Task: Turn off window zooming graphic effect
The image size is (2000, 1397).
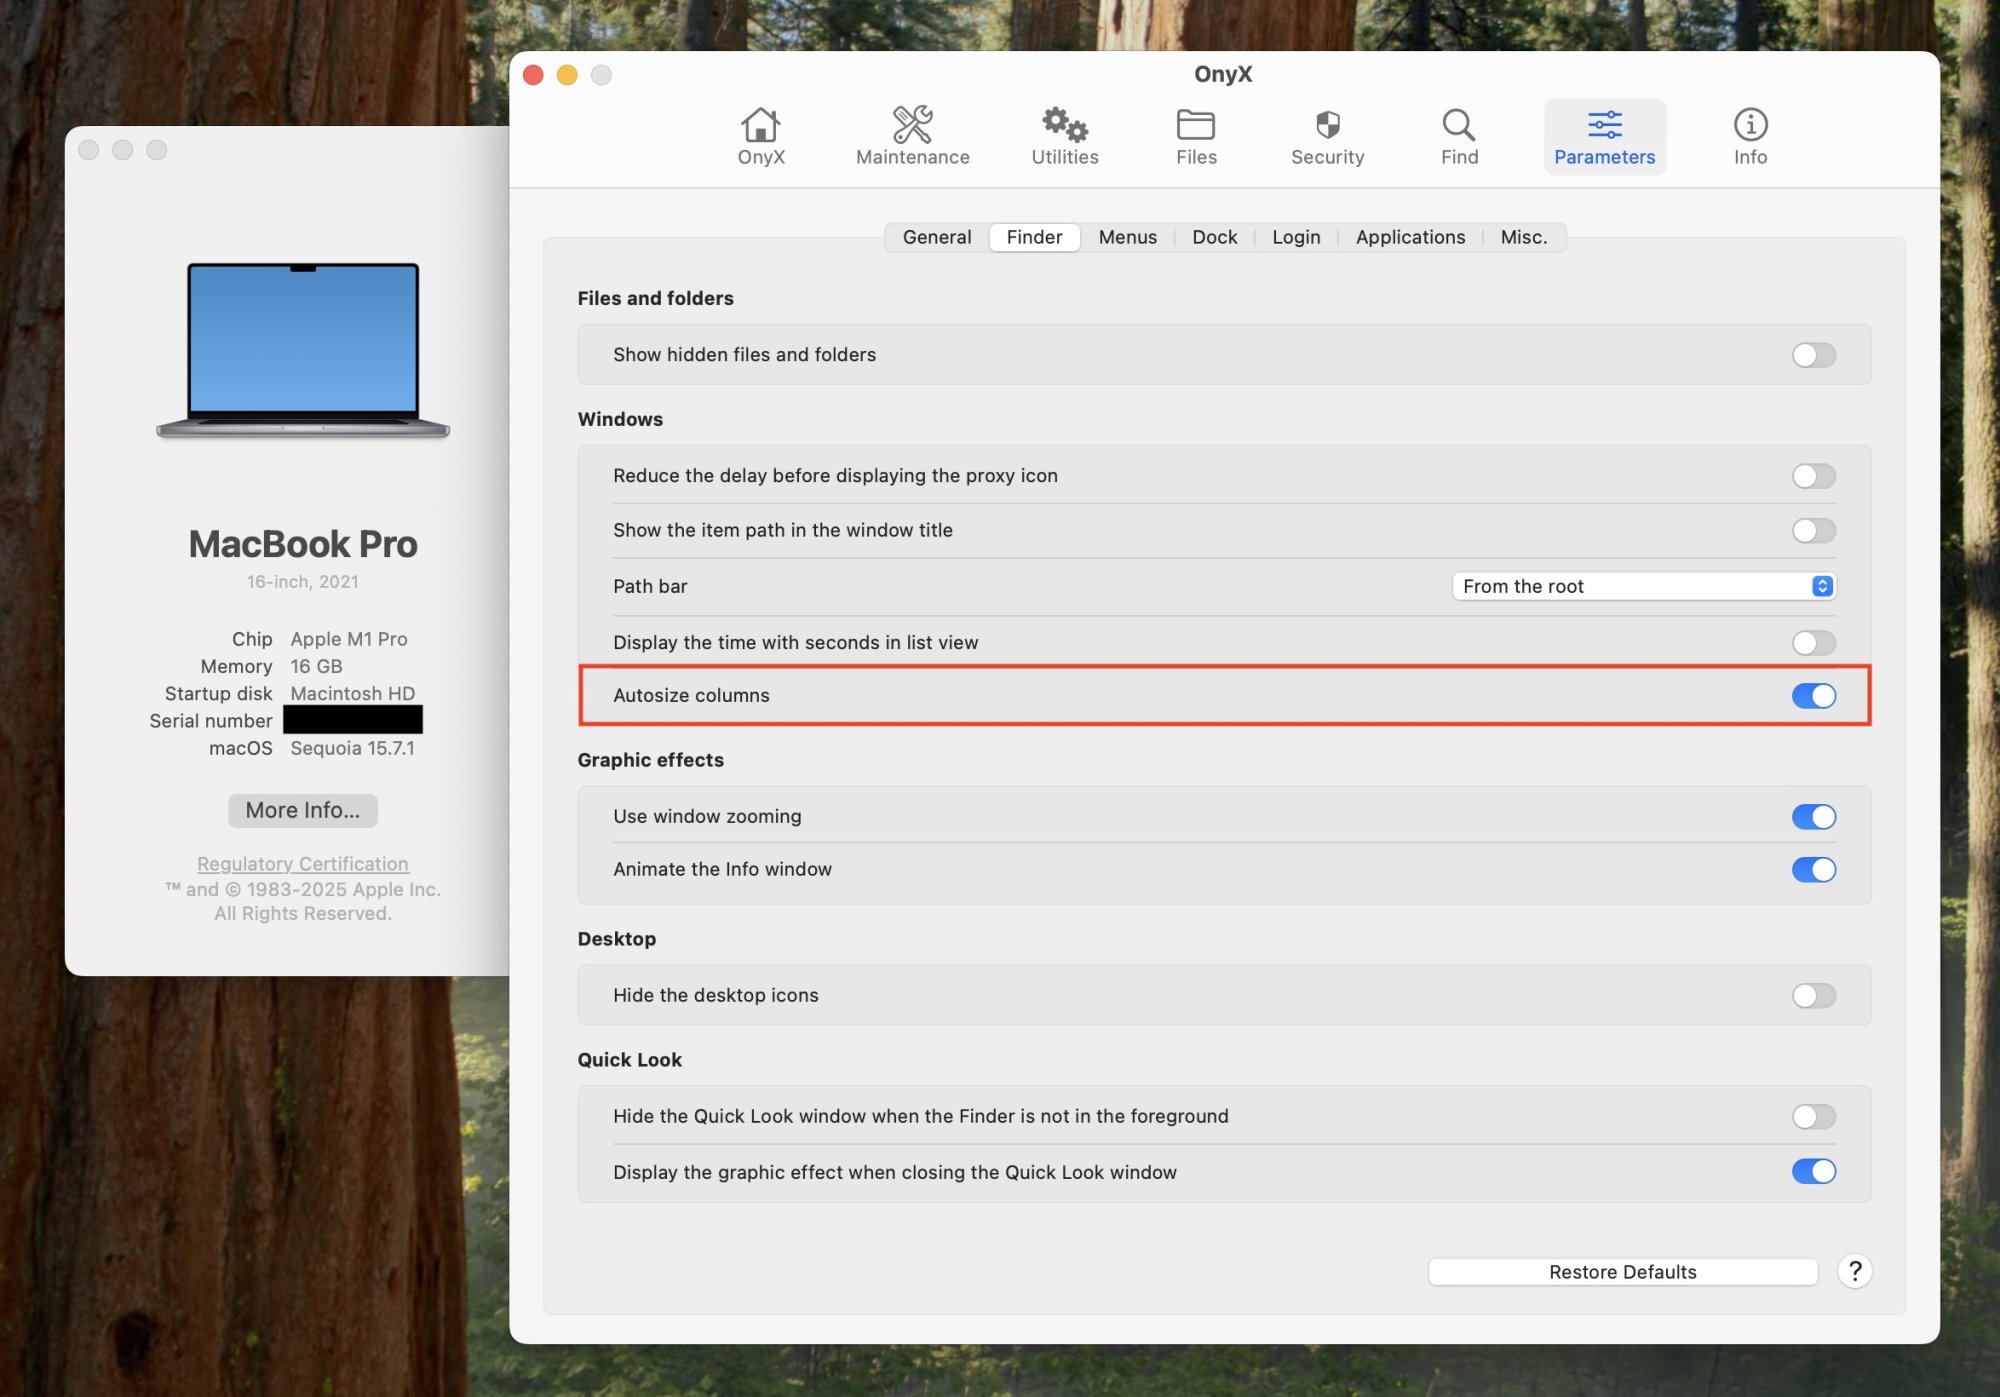Action: point(1814,816)
